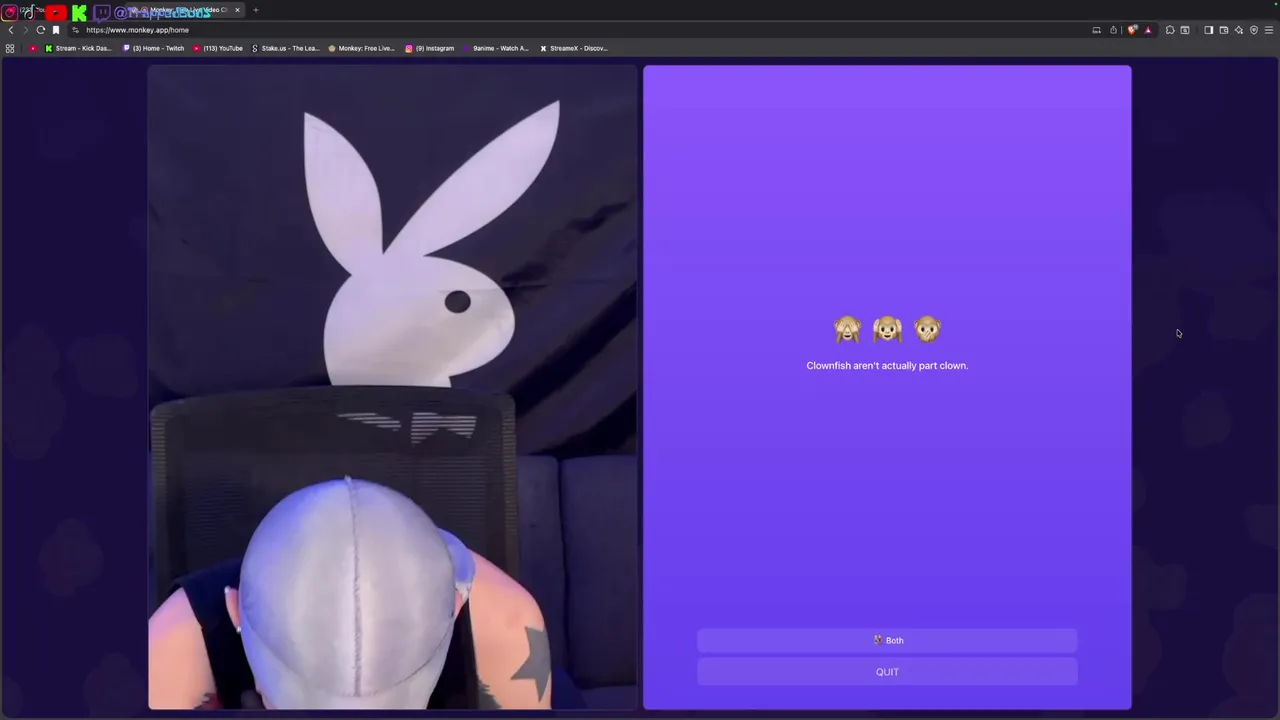Screen dimensions: 1280x720
Task: Click the red YouTube bookmark icon before Kick
Action: tap(33, 48)
